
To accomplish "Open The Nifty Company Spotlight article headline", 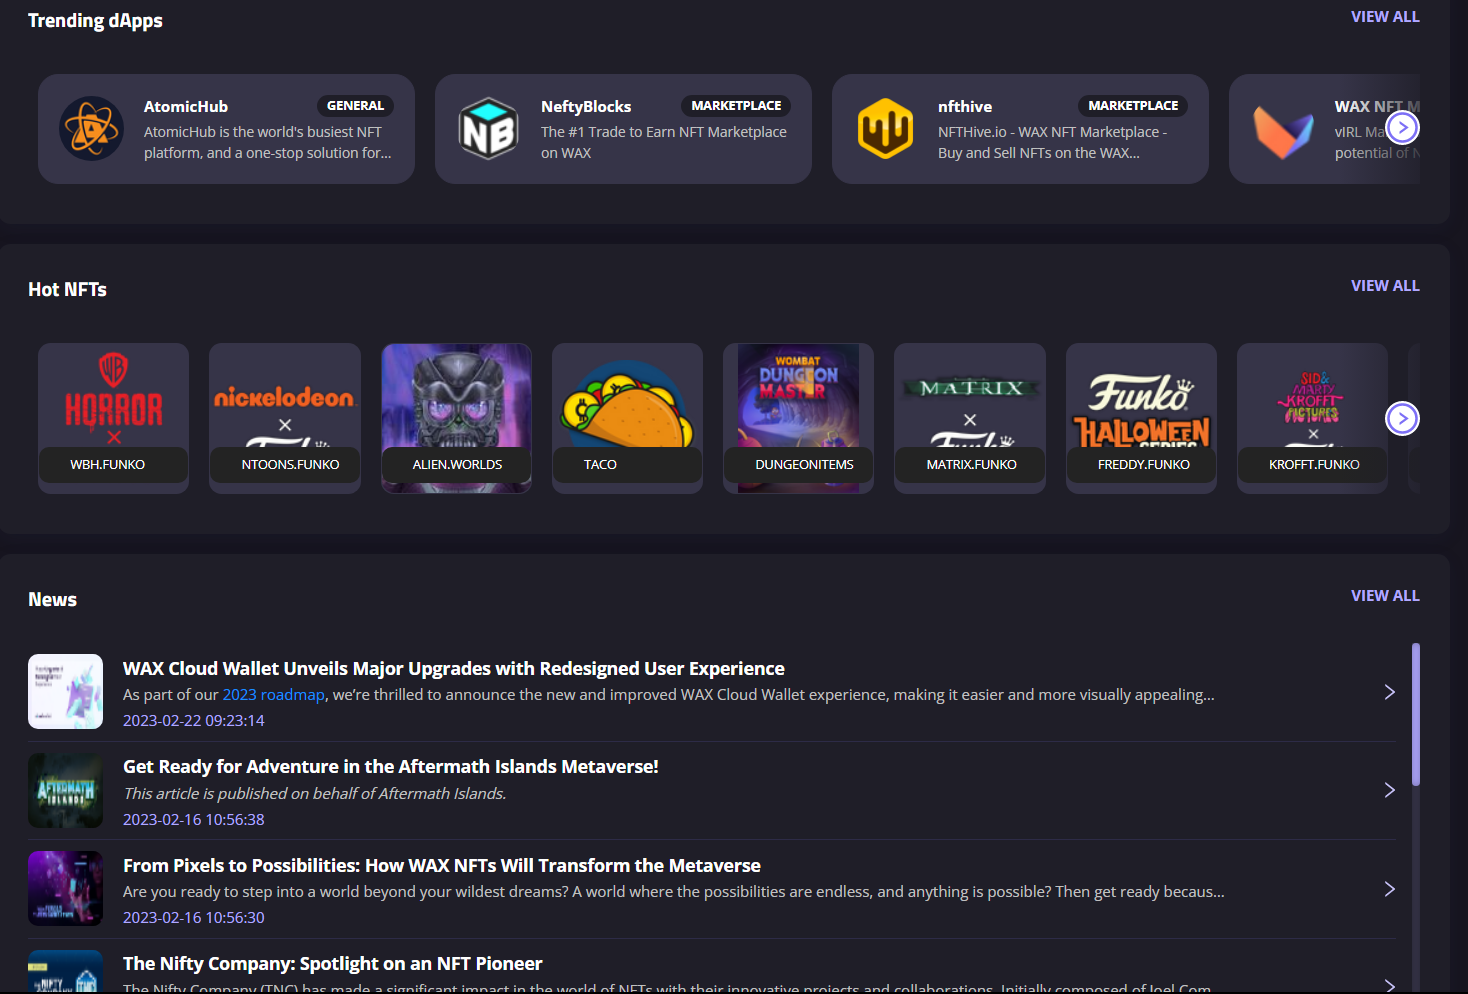I will coord(332,964).
